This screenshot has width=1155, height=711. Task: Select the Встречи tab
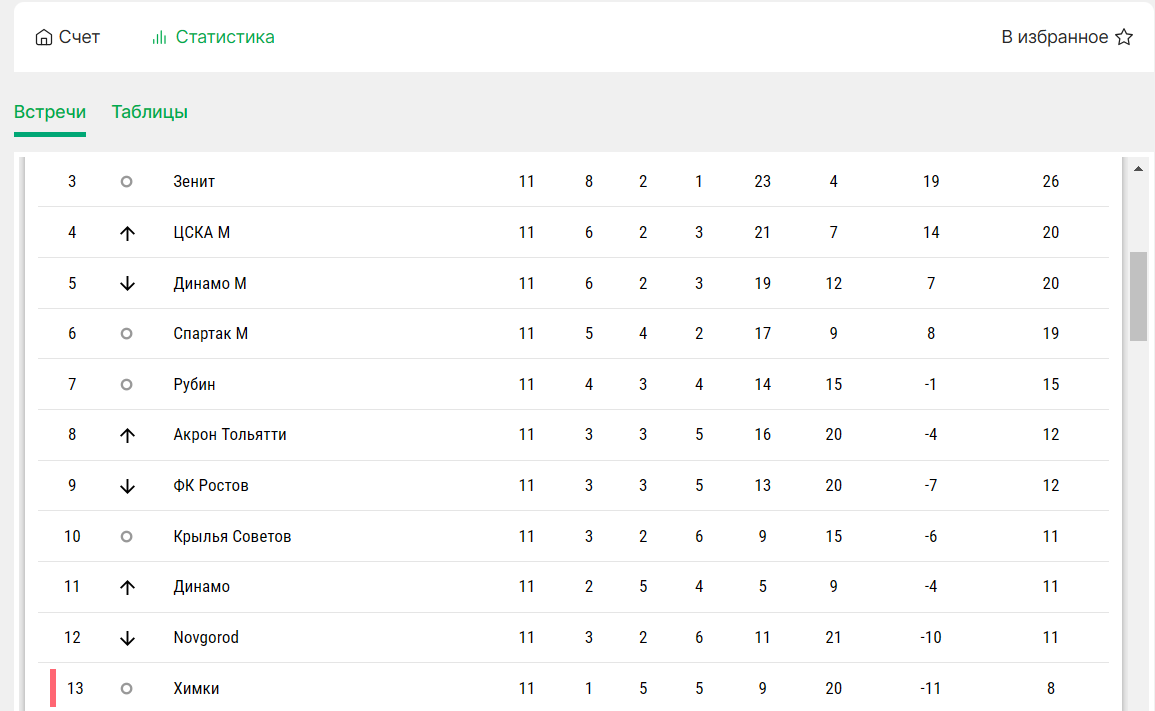50,112
